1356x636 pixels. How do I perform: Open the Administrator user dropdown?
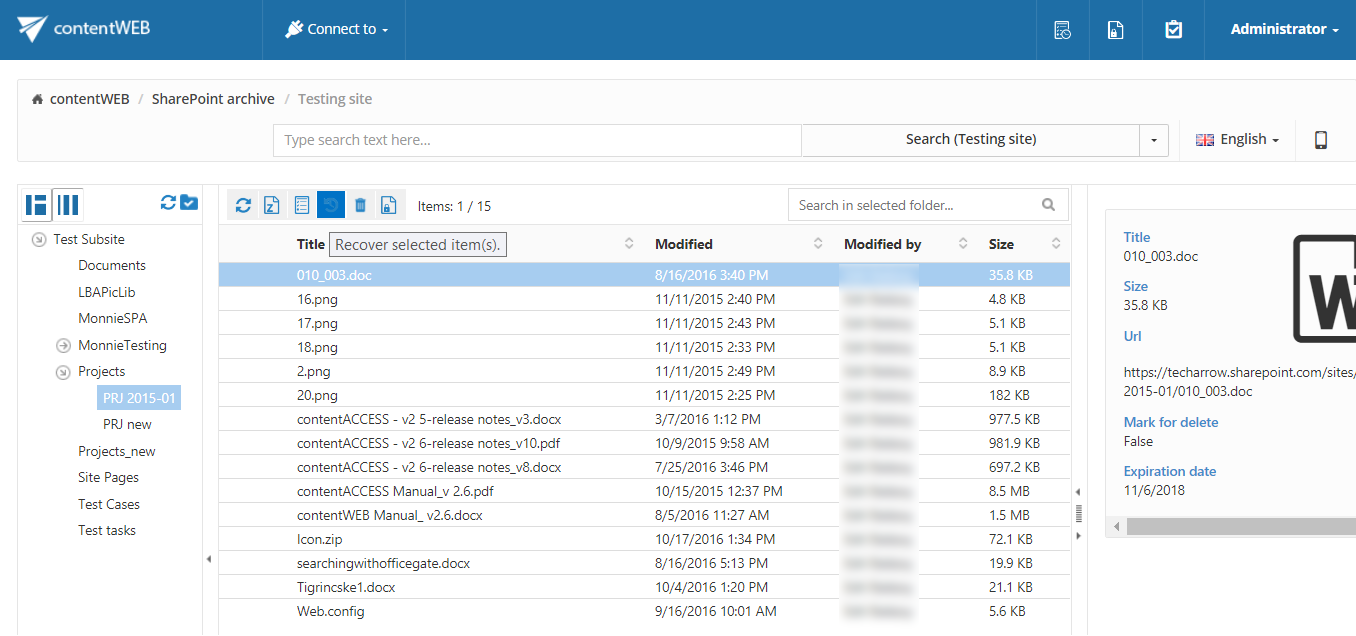[1284, 30]
